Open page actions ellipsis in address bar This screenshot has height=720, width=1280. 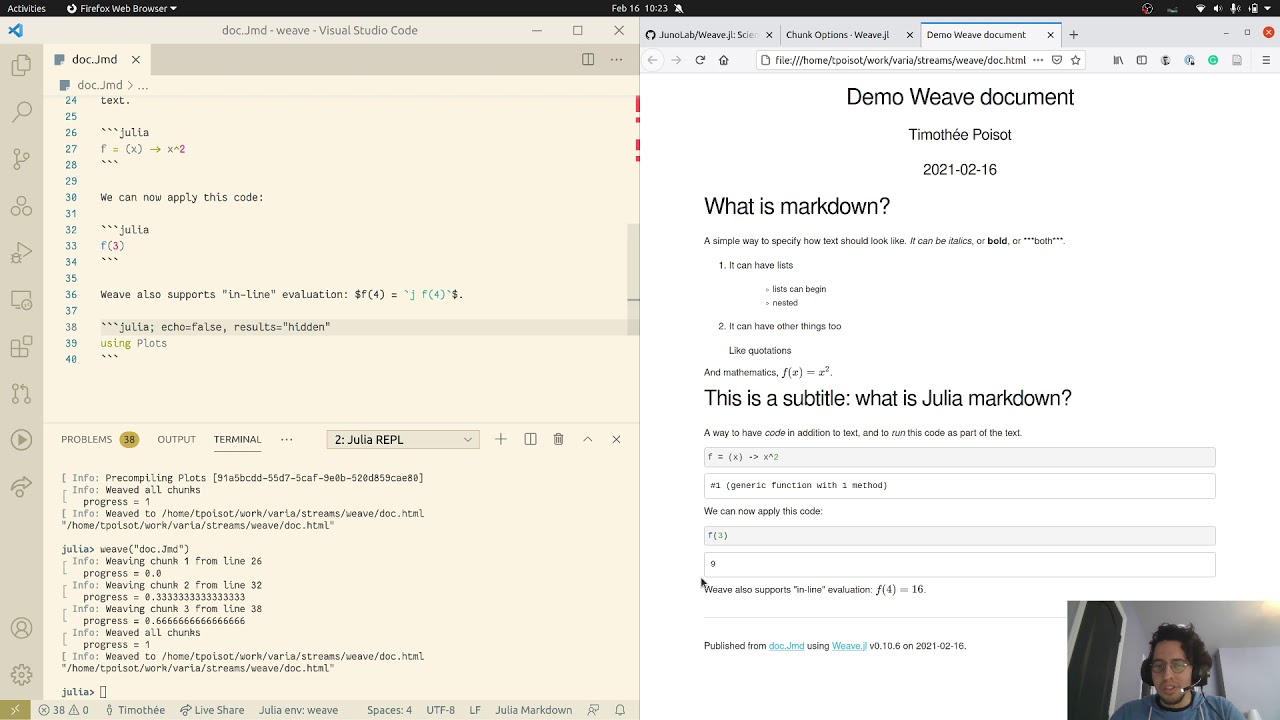[1038, 60]
